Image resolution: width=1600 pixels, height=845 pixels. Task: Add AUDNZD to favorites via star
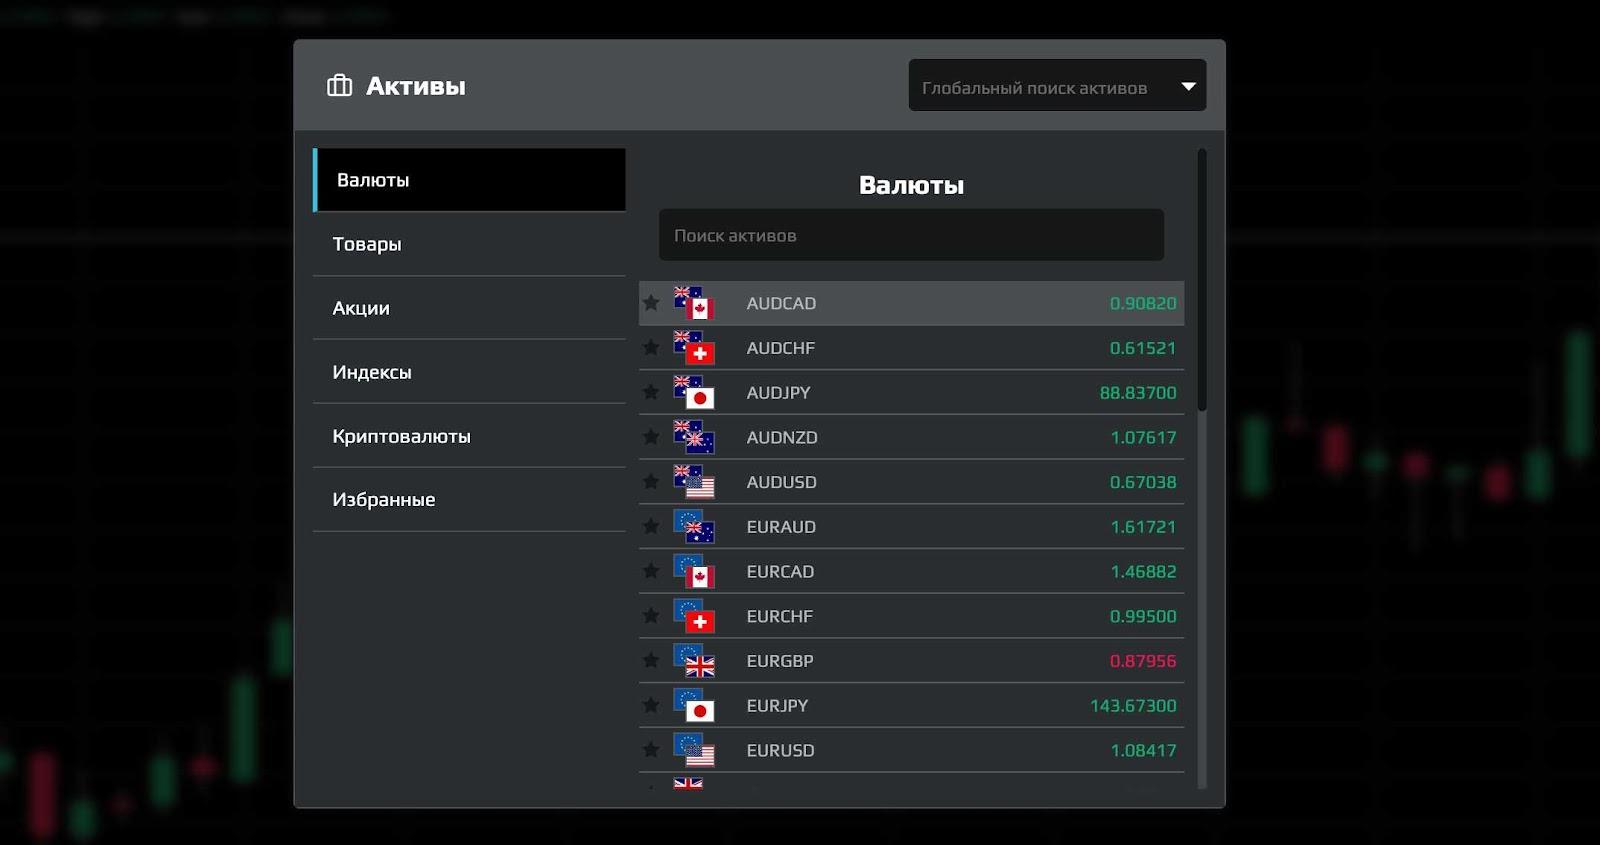(651, 436)
